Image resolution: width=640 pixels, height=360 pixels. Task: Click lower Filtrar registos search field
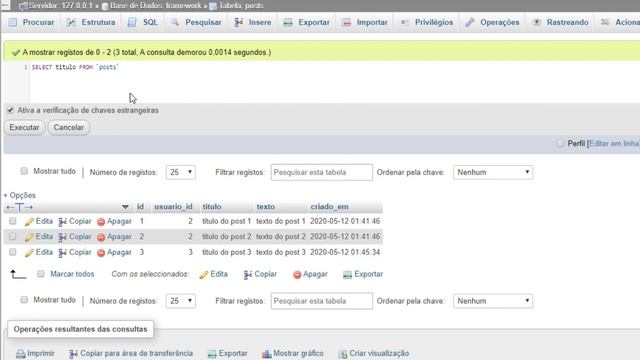[322, 301]
